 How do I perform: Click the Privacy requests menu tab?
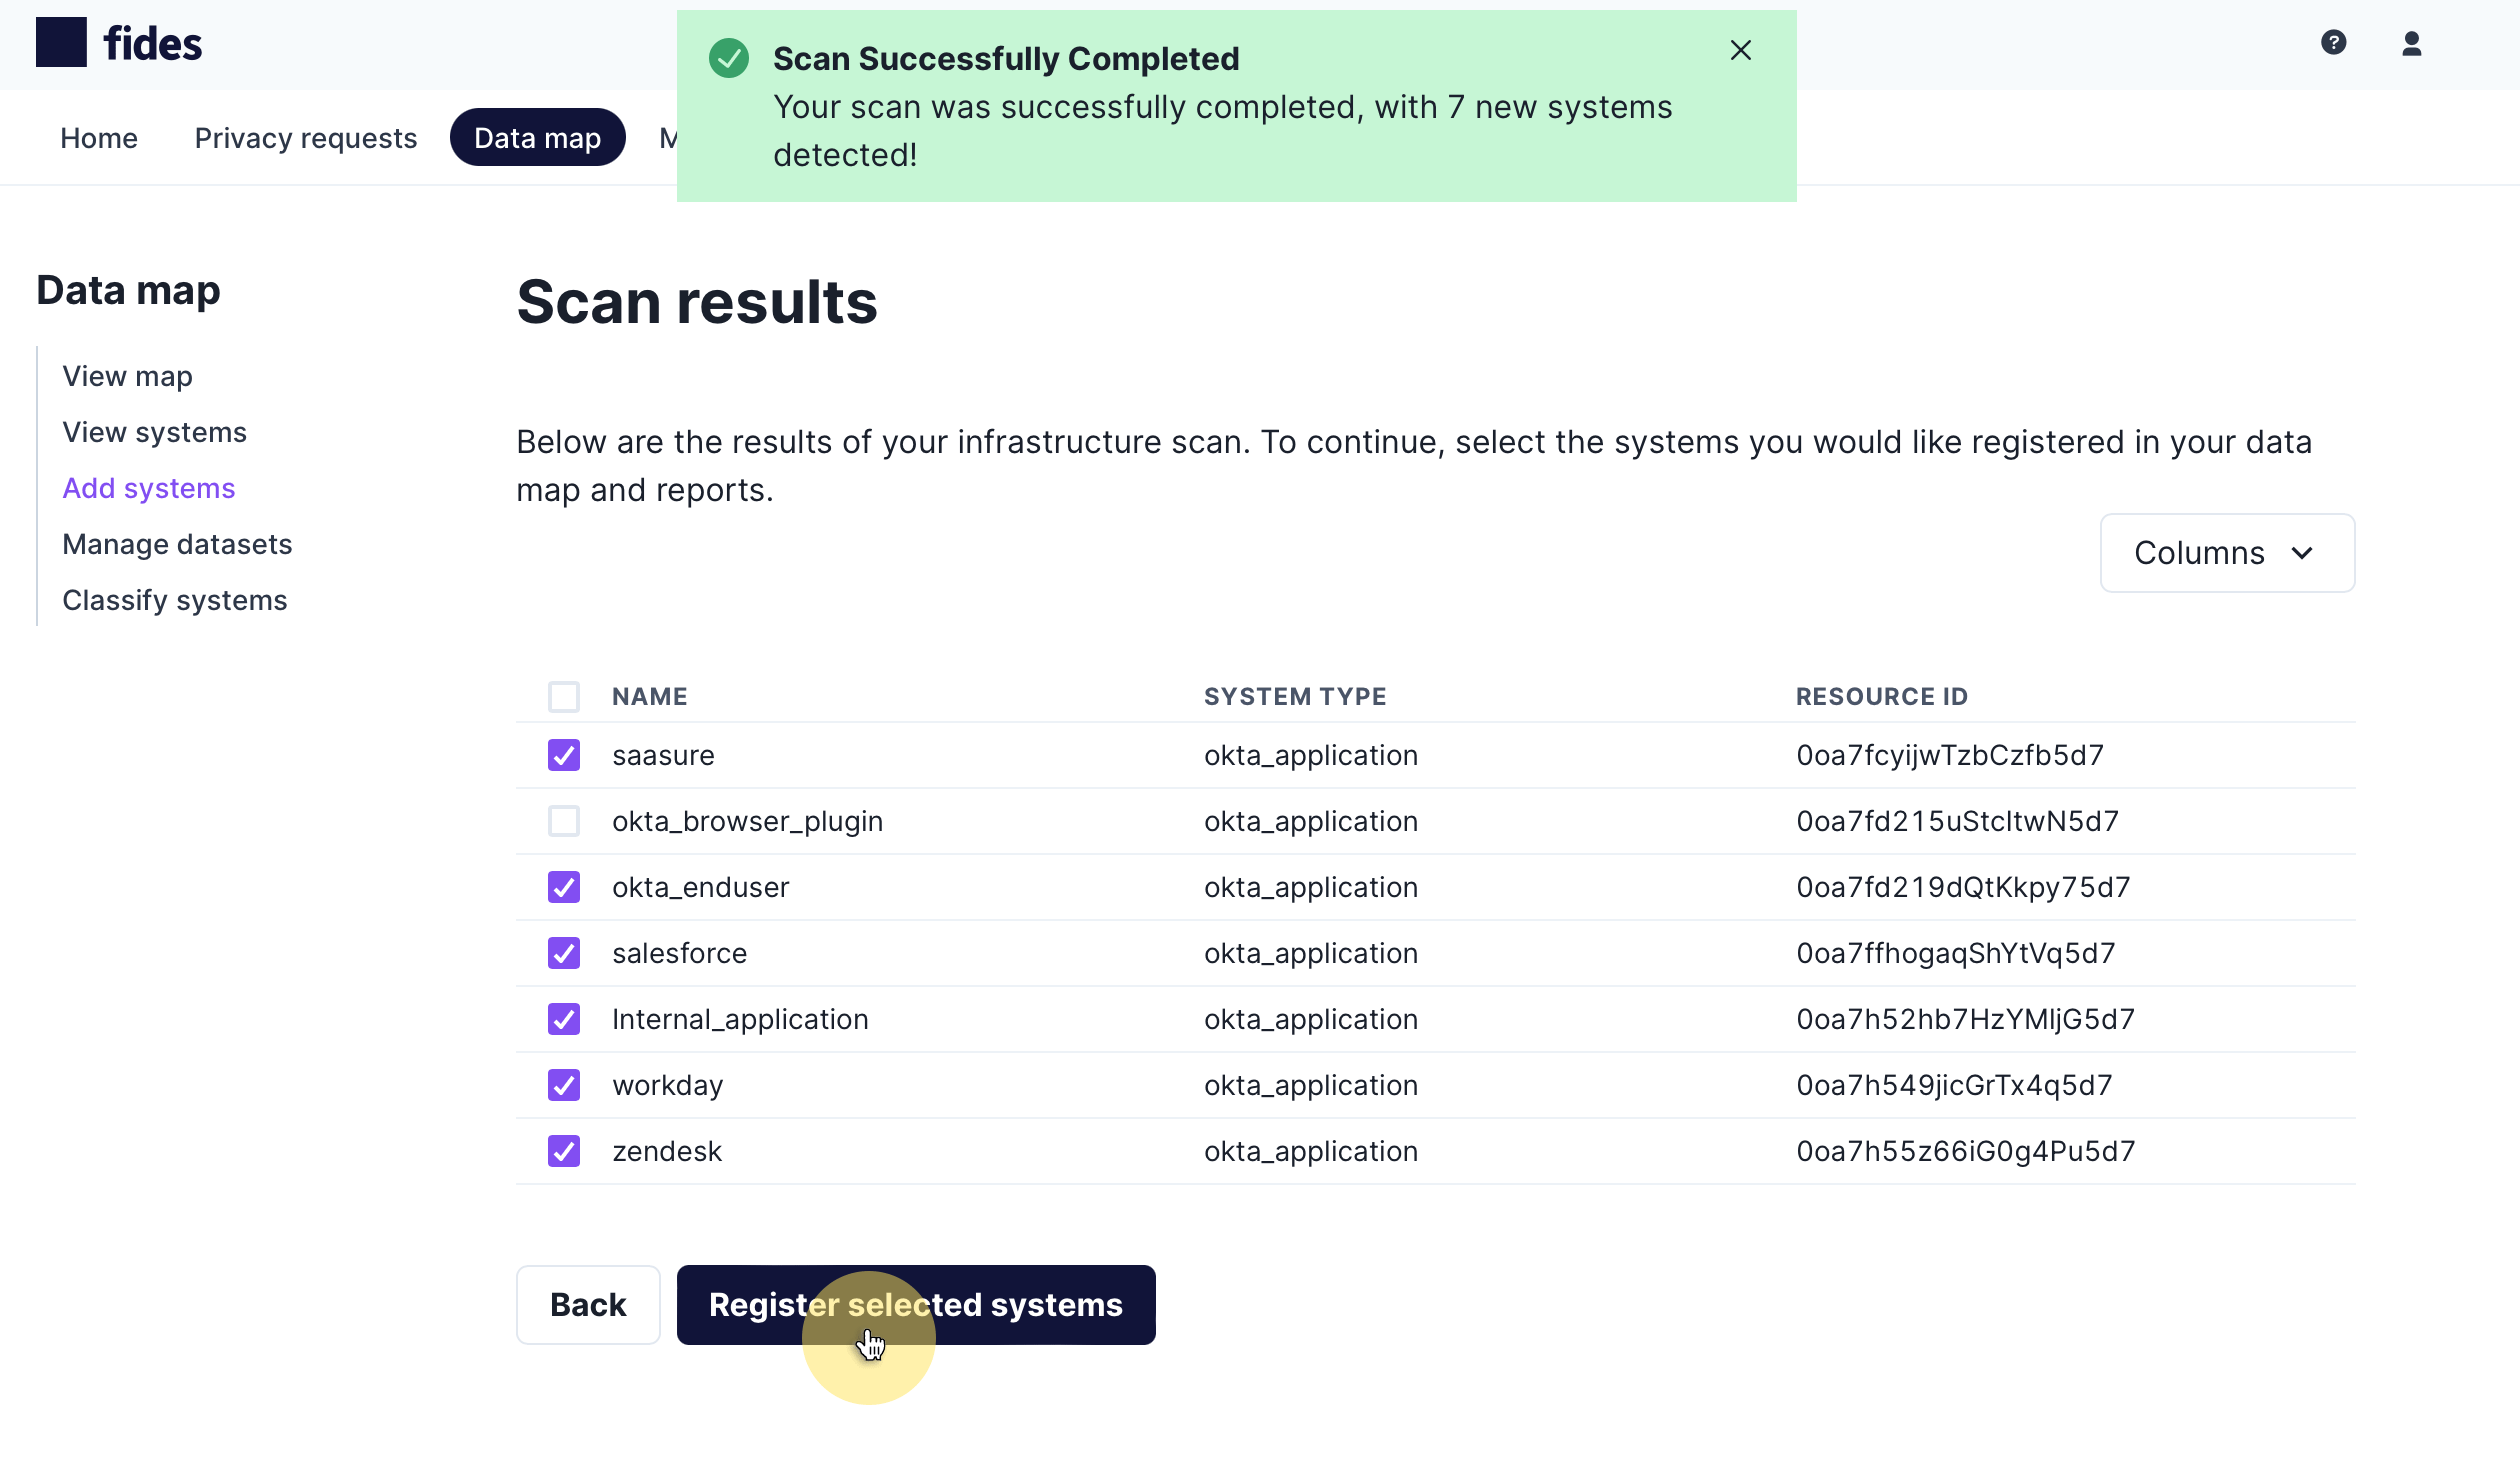tap(304, 136)
